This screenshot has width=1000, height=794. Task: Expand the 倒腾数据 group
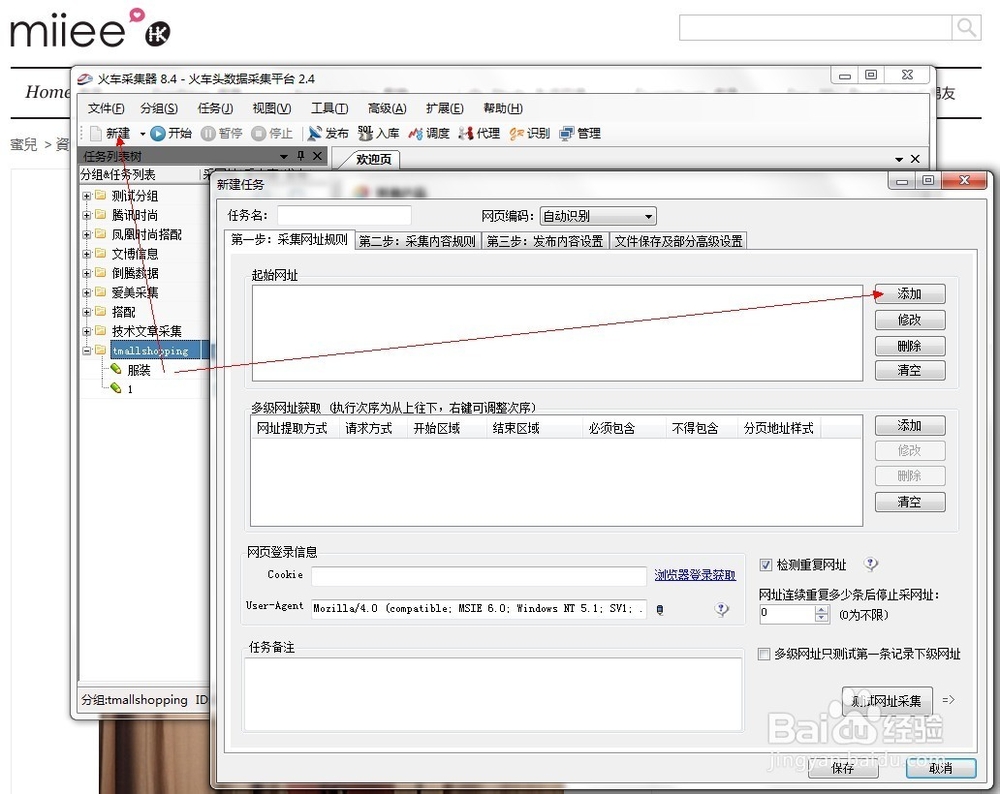pyautogui.click(x=86, y=274)
